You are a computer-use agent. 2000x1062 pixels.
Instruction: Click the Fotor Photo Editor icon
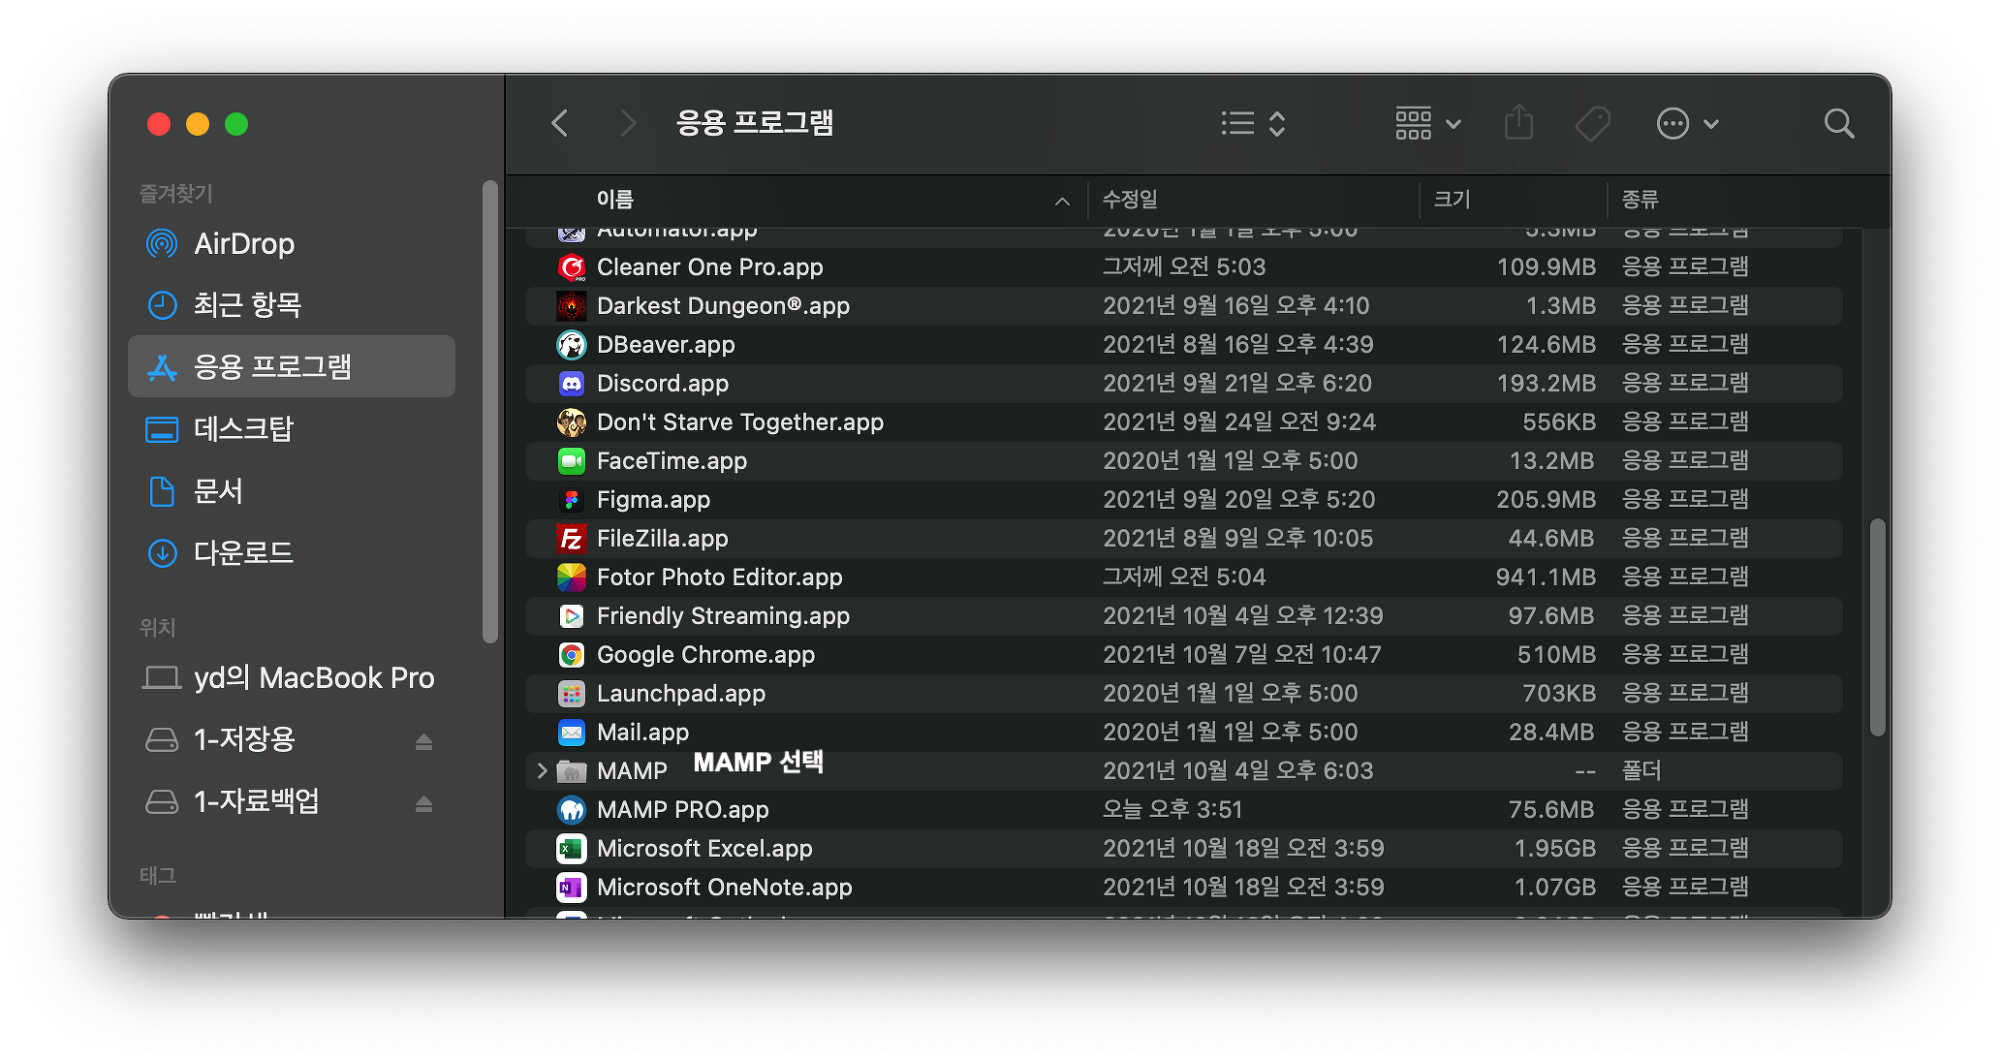click(x=571, y=577)
